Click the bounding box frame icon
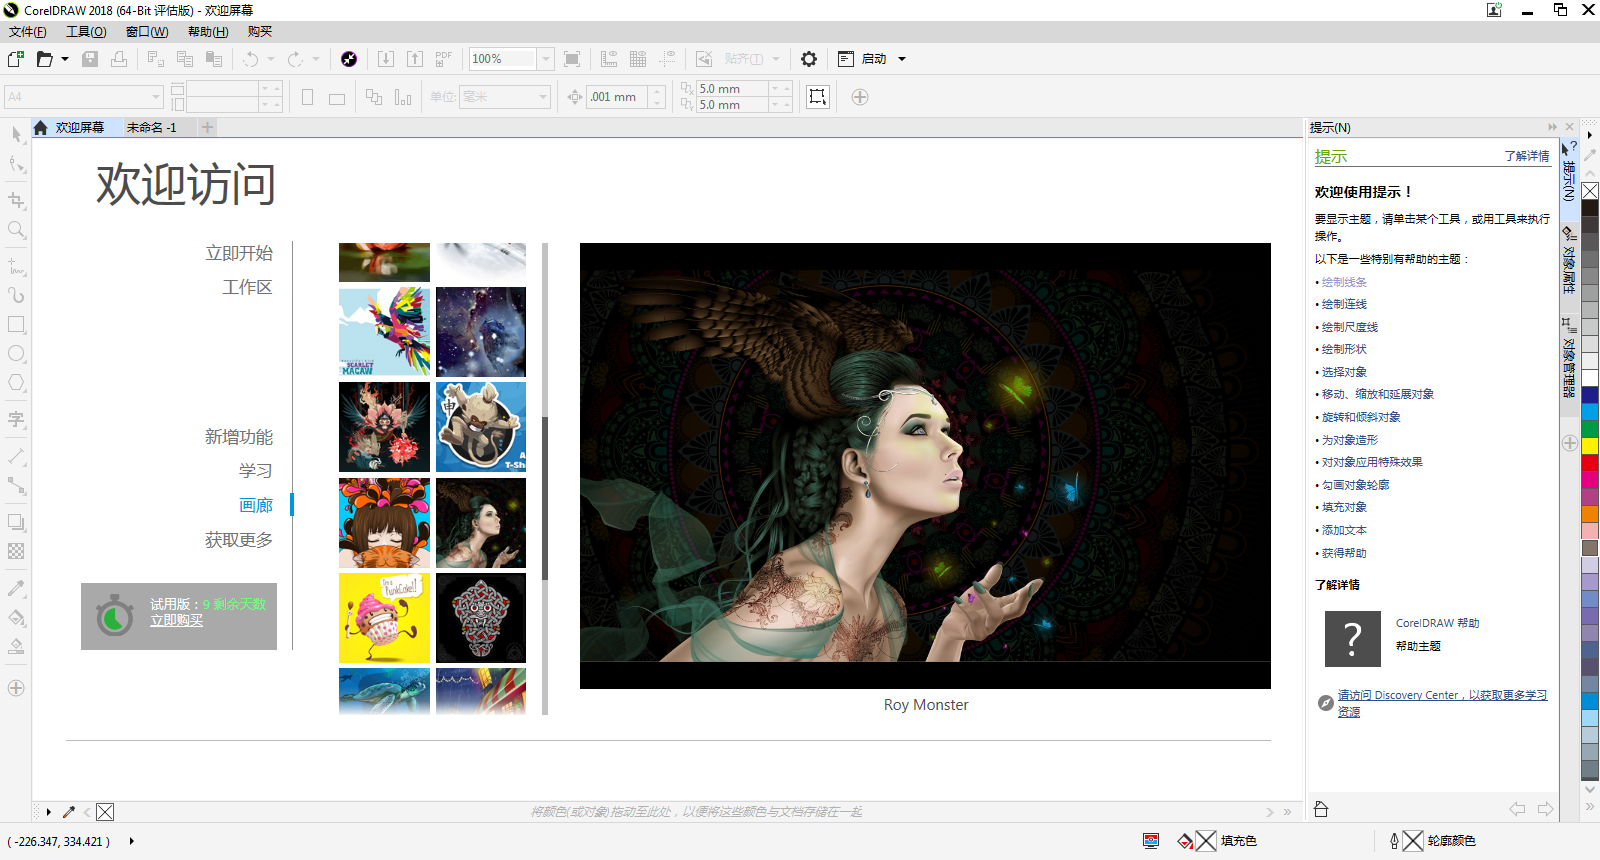The image size is (1600, 860). (818, 97)
